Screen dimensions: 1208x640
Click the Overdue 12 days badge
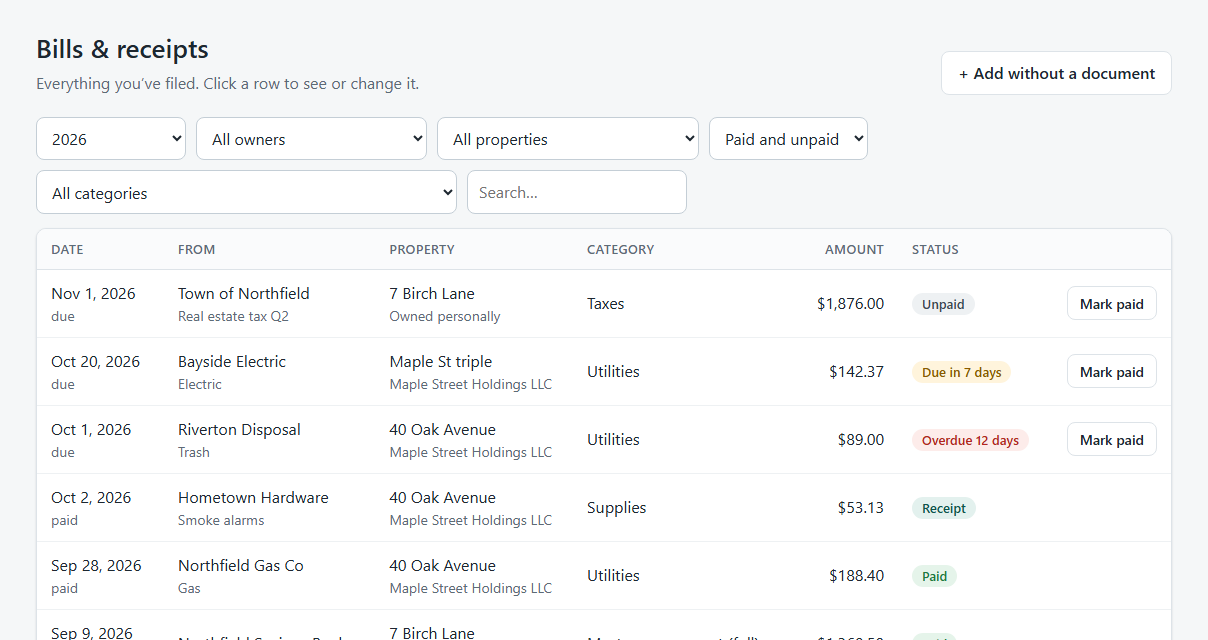pyautogui.click(x=970, y=440)
